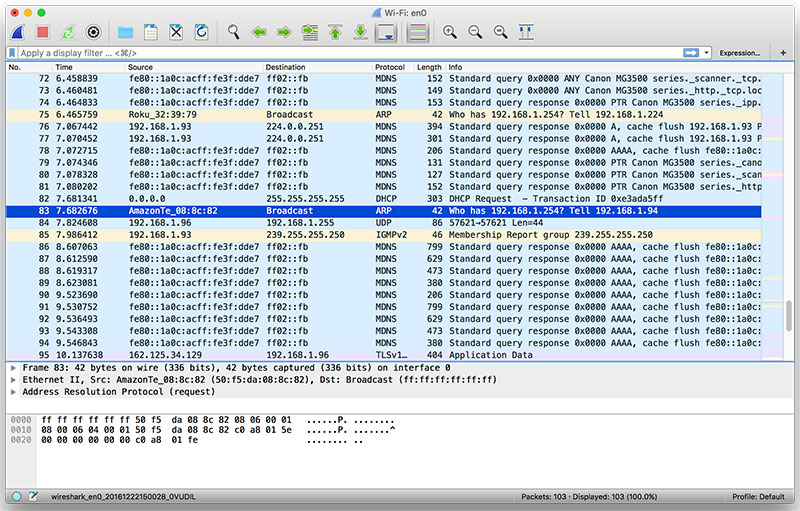The image size is (800, 511).
Task: Sort by the Time column header
Action: coord(89,67)
